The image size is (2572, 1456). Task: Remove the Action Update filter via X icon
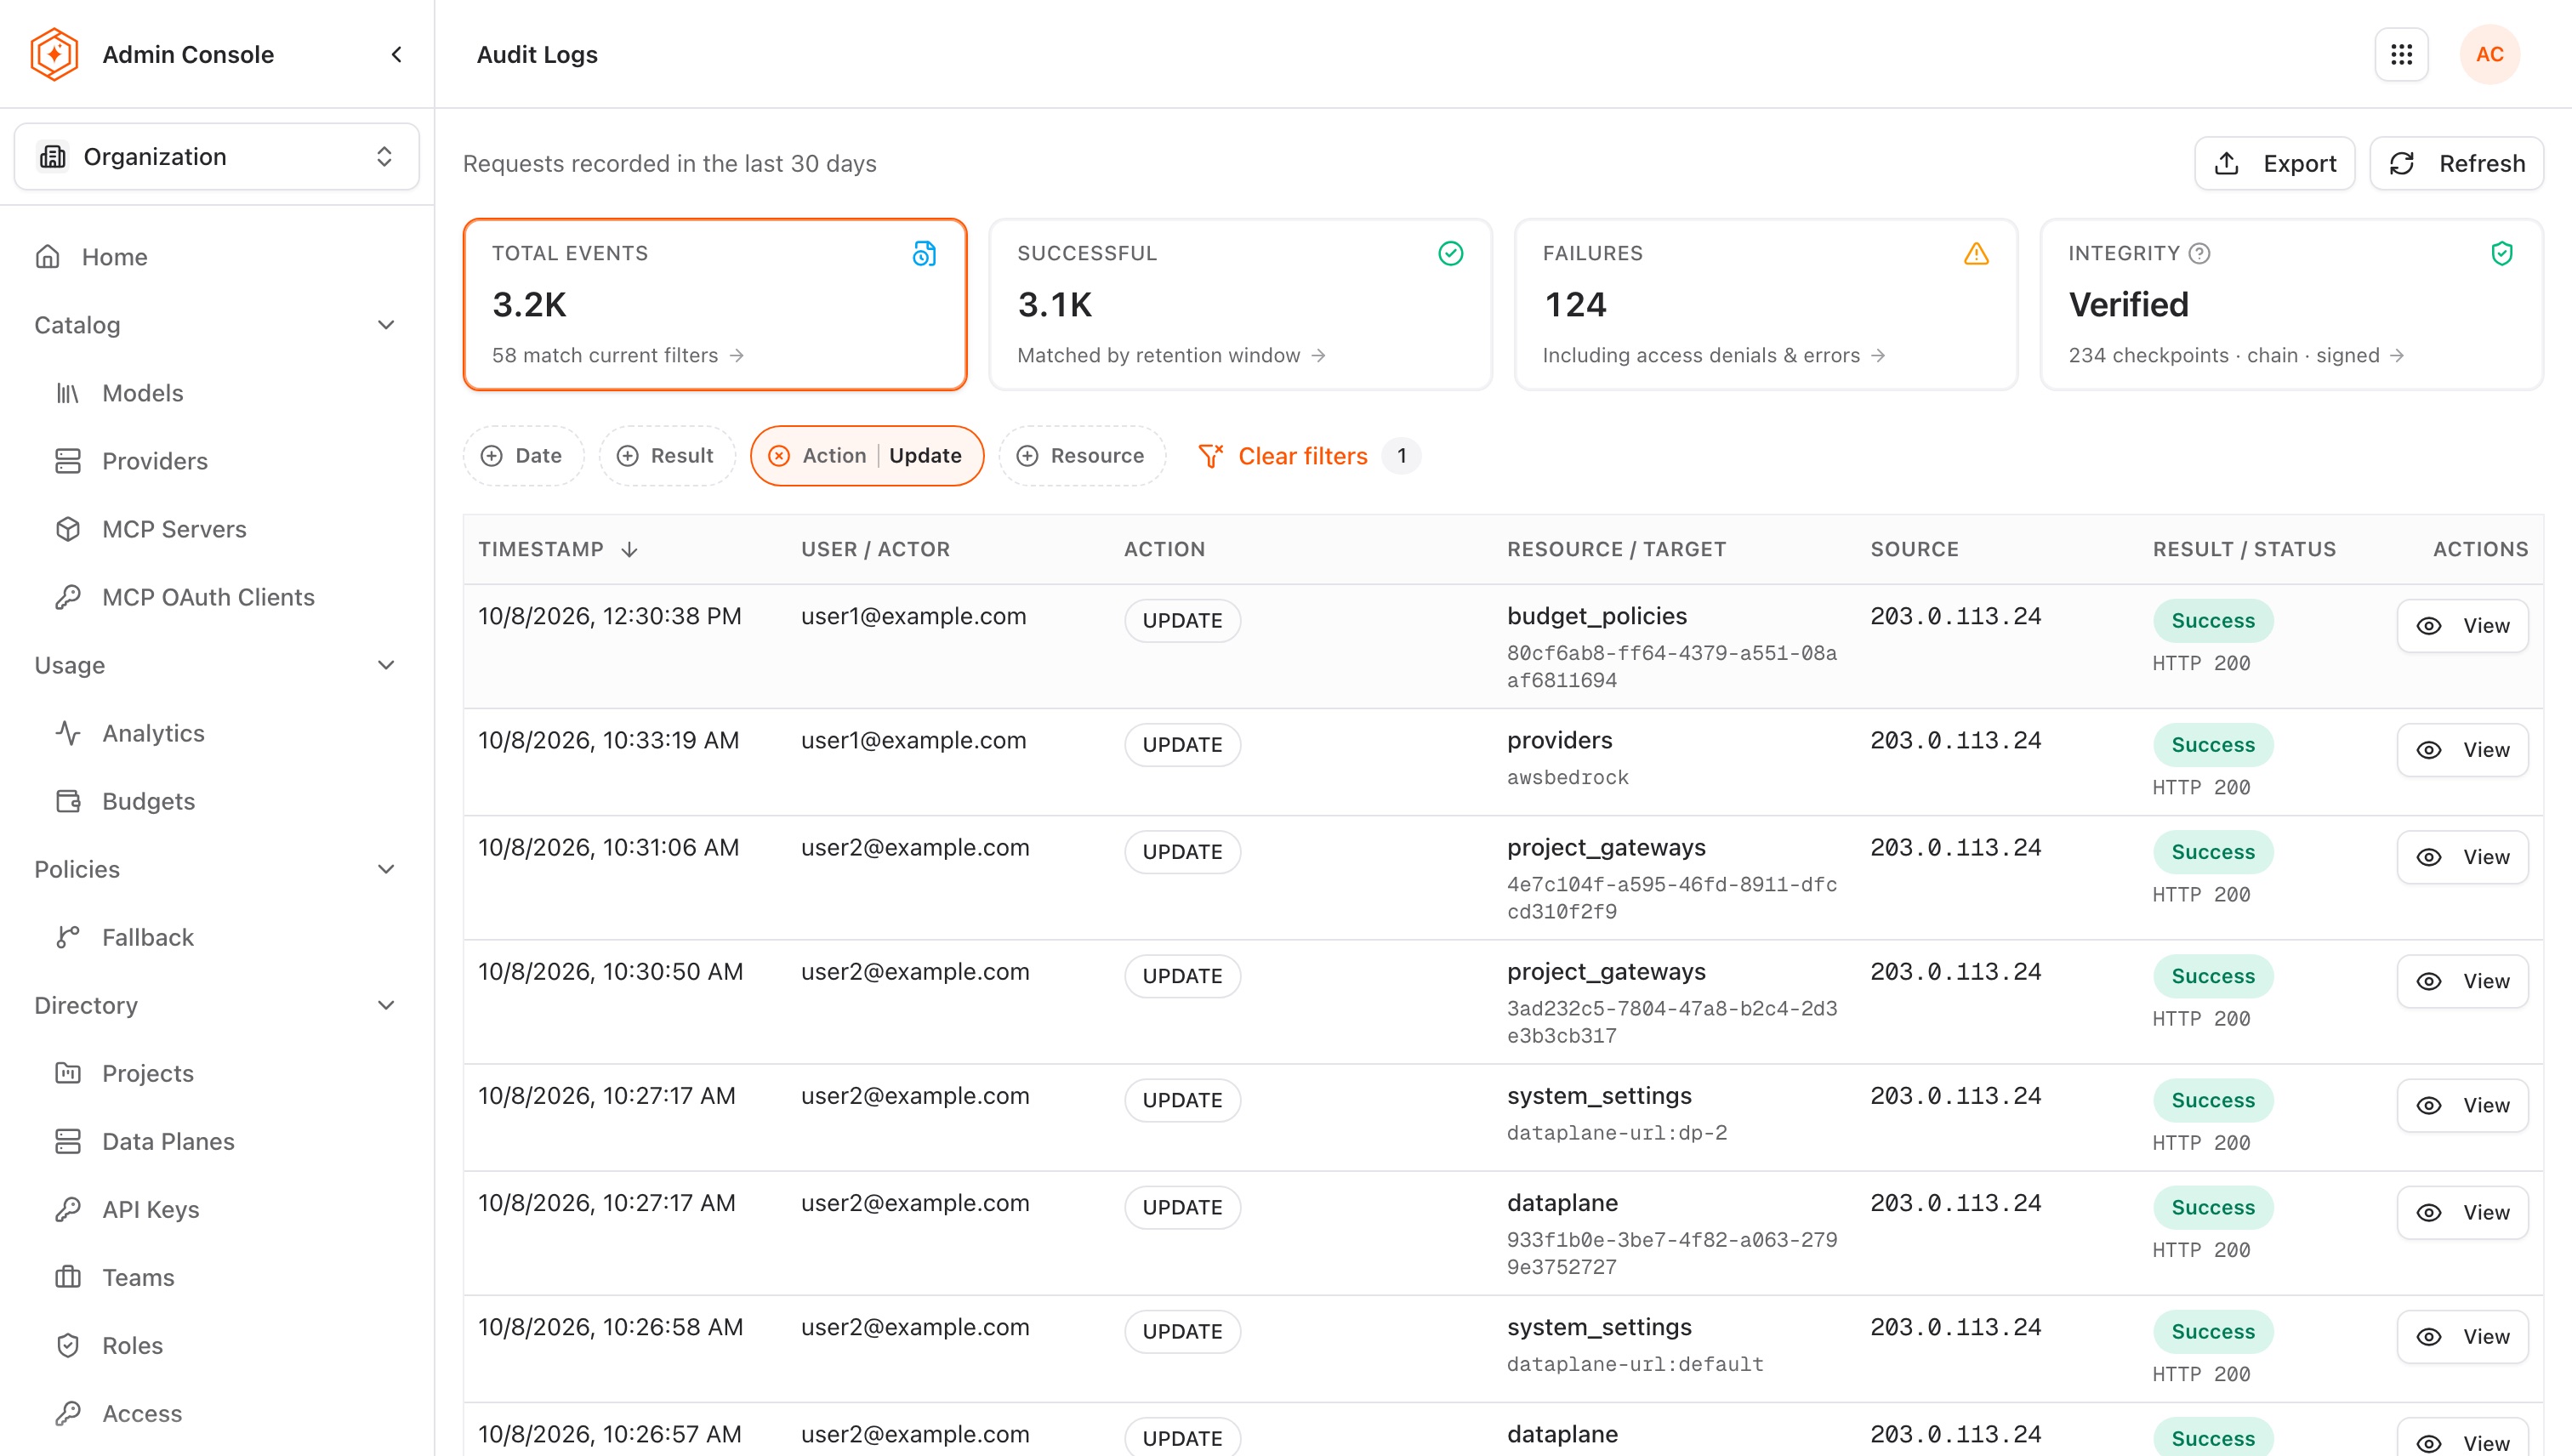coord(779,456)
